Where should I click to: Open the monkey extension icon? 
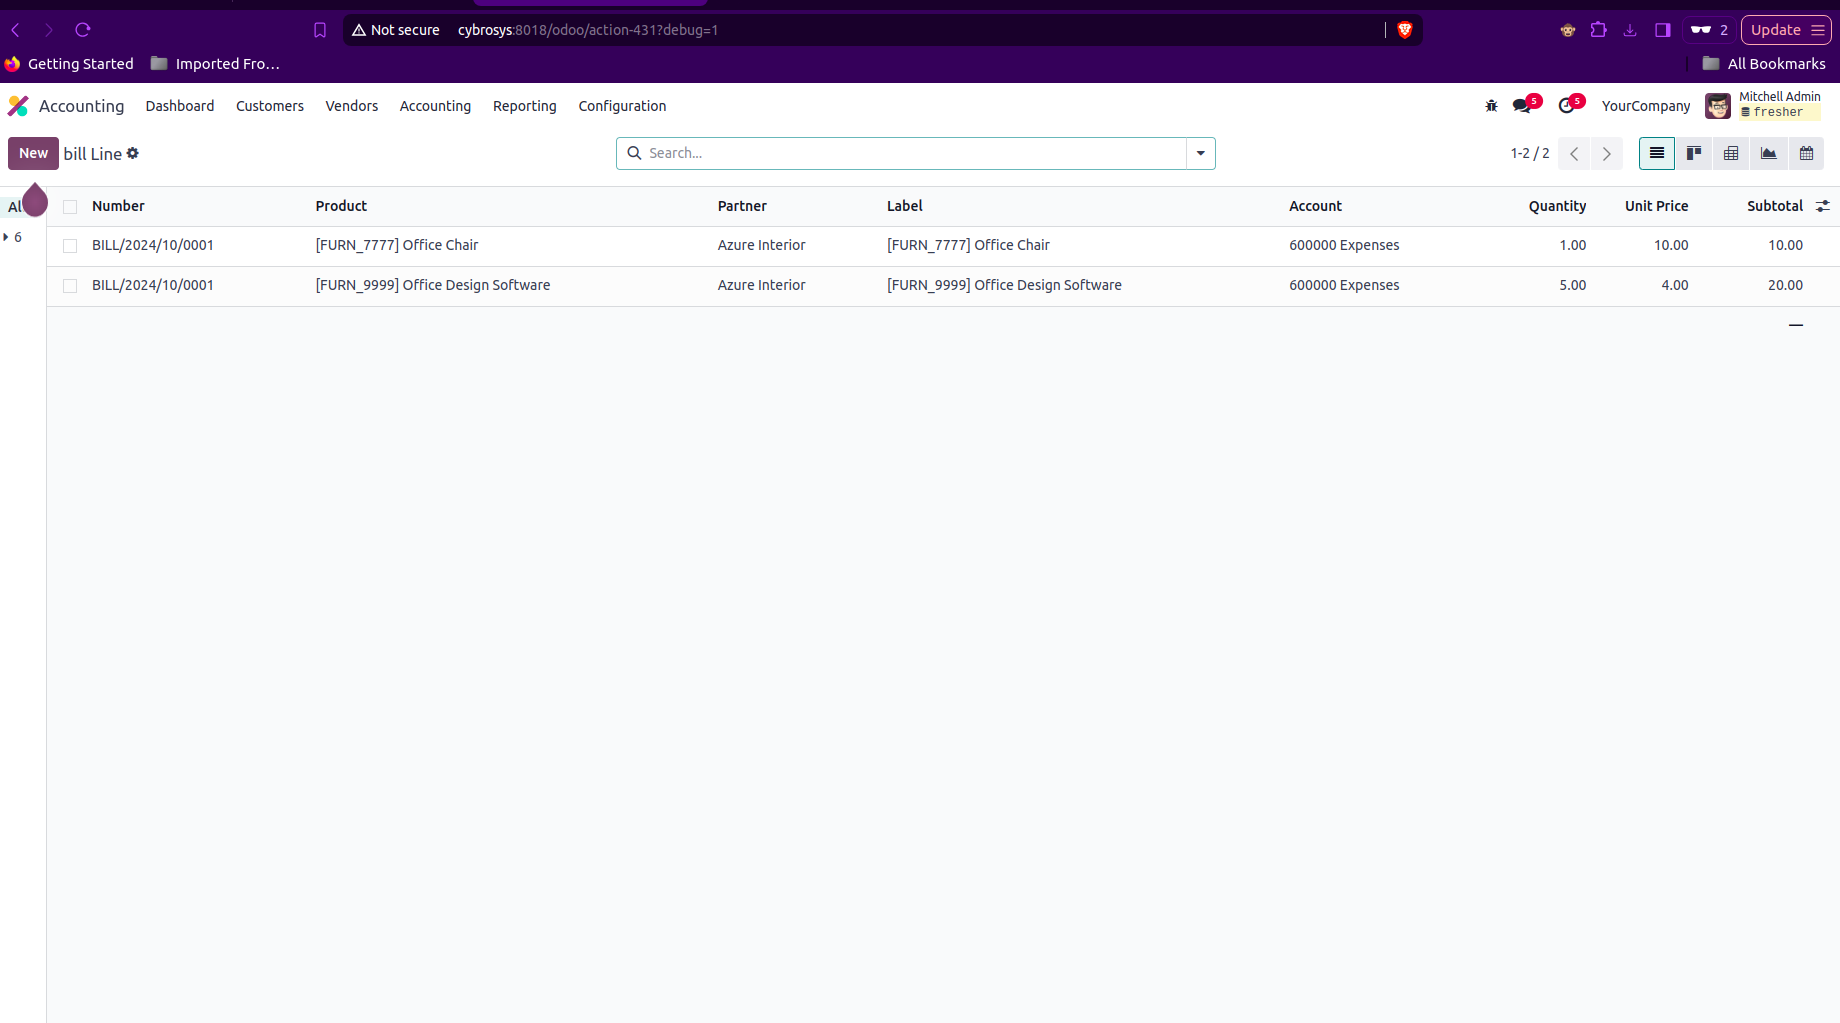1568,30
